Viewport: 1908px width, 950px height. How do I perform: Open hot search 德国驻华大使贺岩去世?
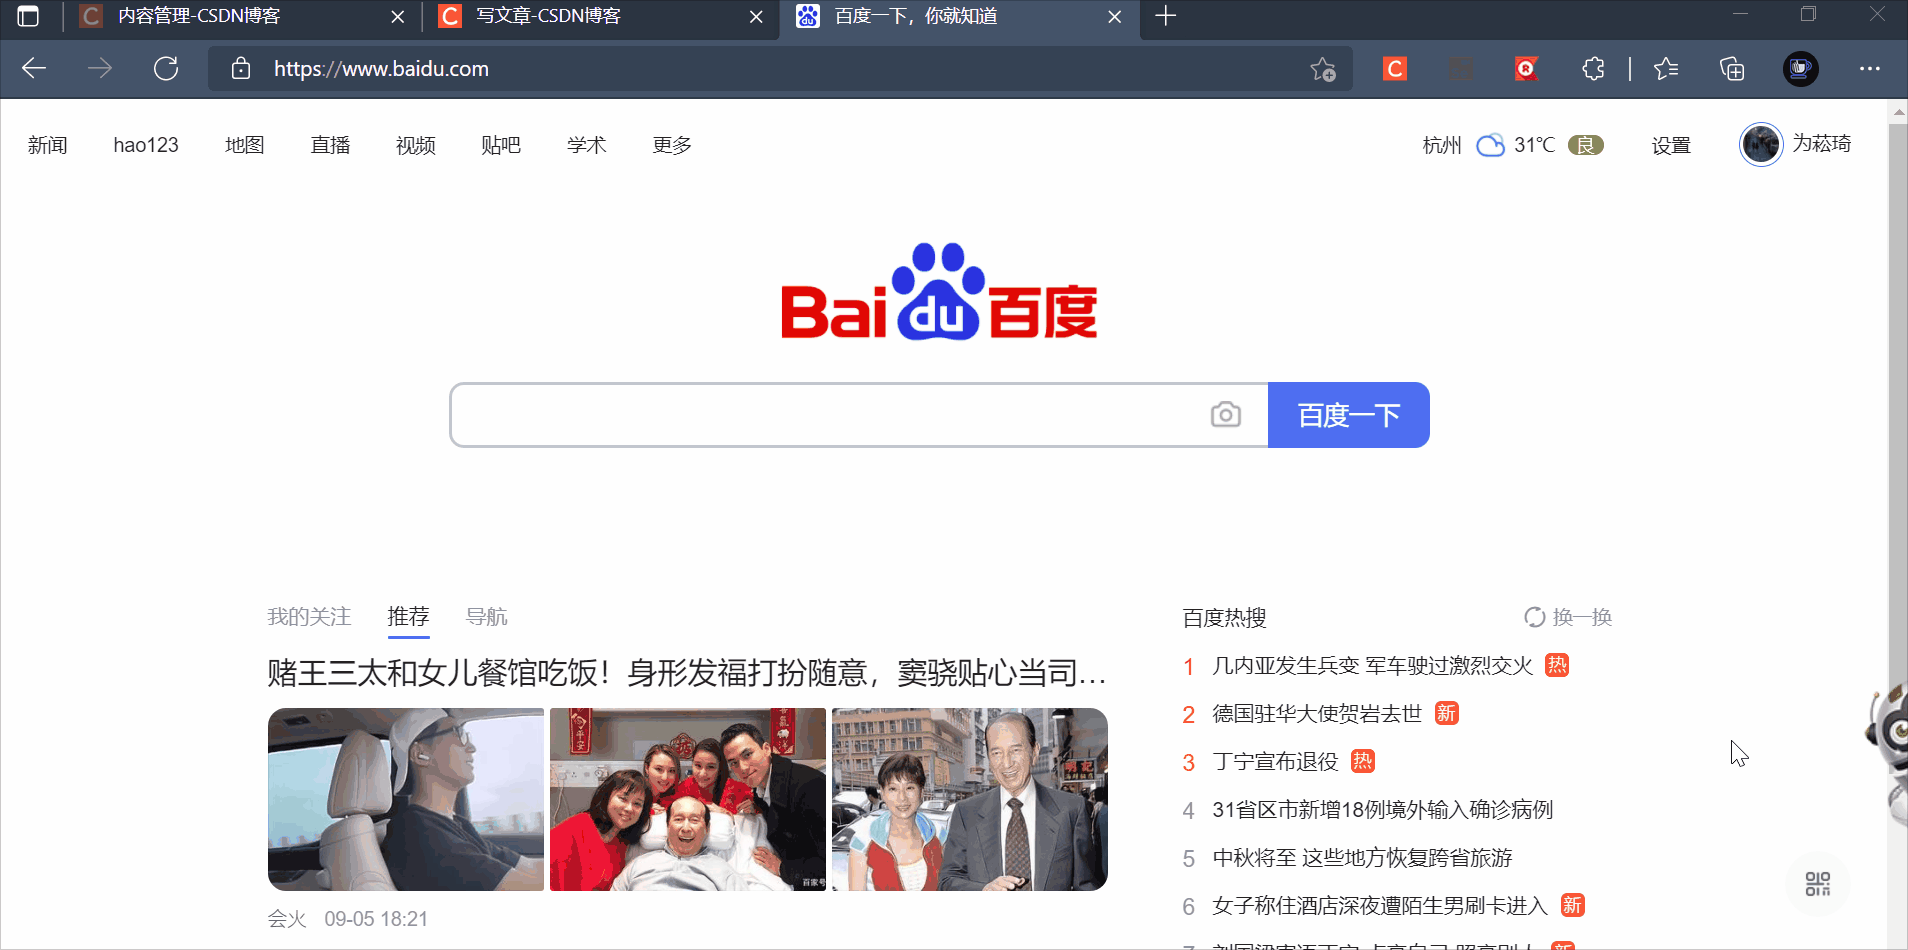1317,713
